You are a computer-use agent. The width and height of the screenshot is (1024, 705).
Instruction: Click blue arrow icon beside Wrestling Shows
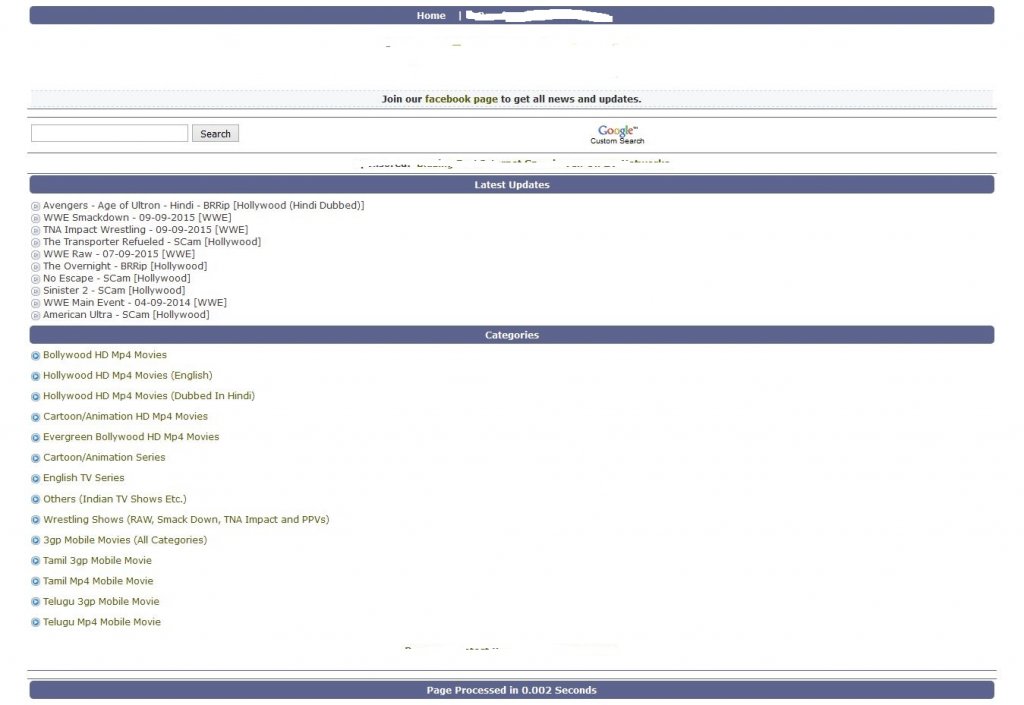click(35, 520)
